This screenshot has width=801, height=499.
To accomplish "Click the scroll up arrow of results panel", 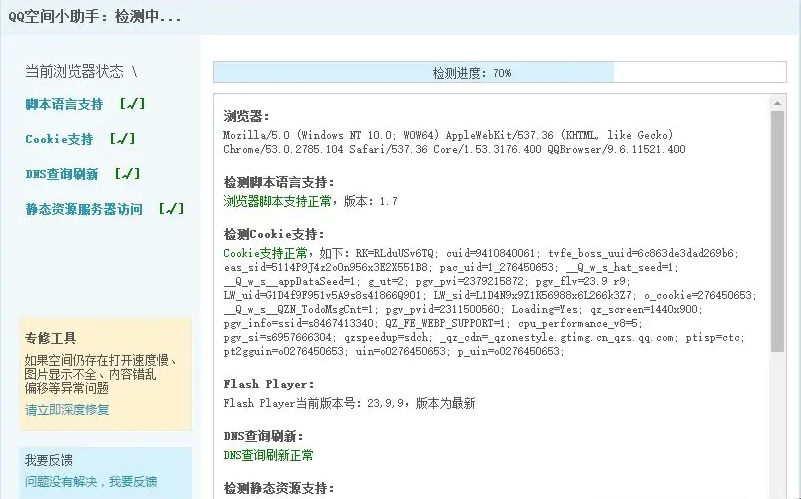I will 778,103.
